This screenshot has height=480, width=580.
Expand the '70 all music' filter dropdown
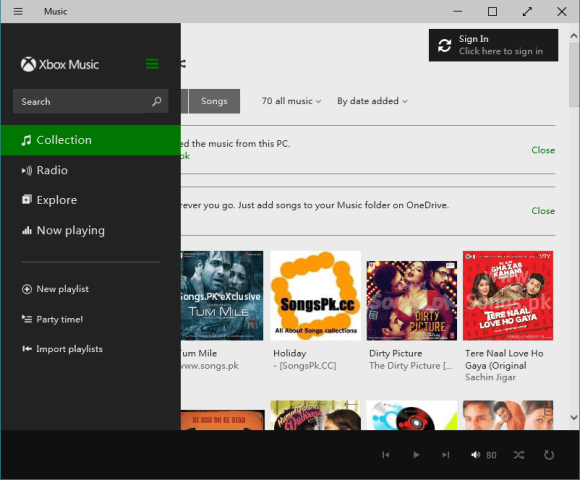[291, 101]
